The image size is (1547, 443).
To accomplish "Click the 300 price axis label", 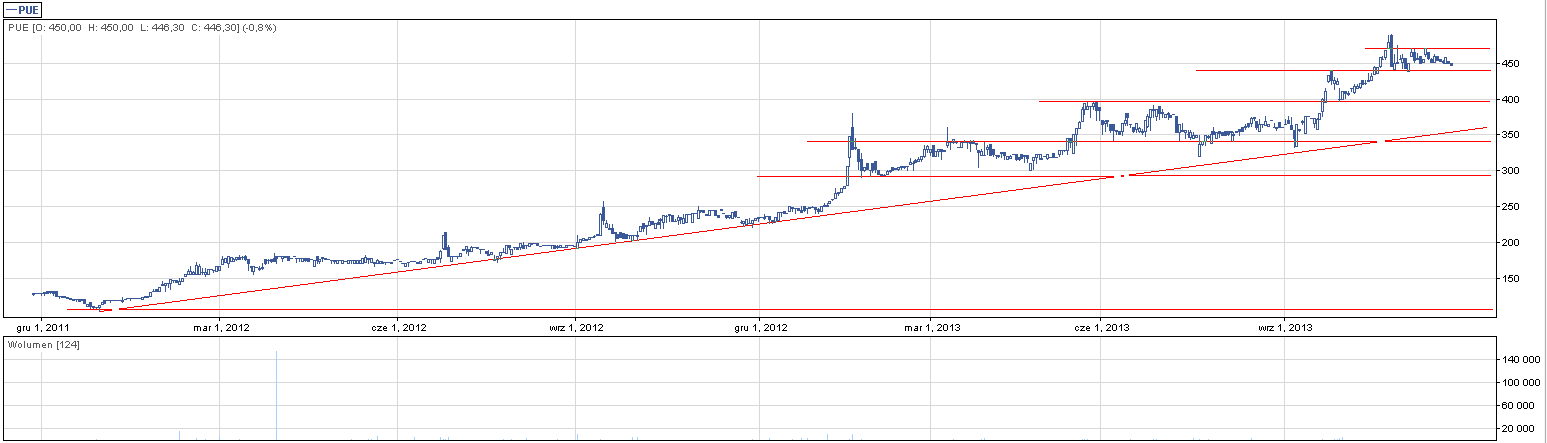I will coord(1511,171).
